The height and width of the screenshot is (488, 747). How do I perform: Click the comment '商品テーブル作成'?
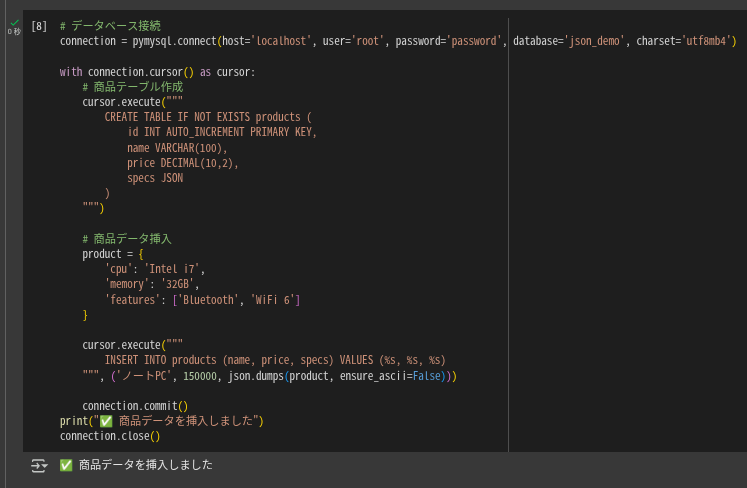pos(132,87)
